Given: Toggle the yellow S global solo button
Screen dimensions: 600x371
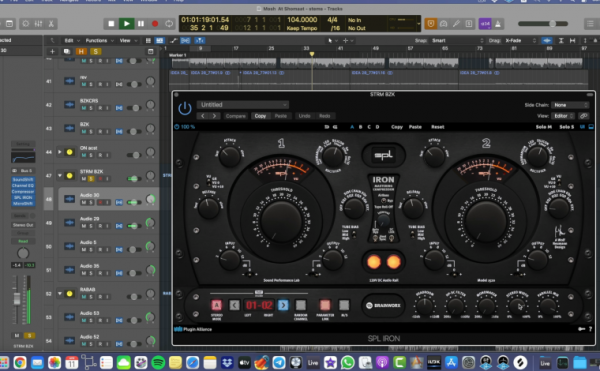Looking at the screenshot, I should tap(95, 51).
